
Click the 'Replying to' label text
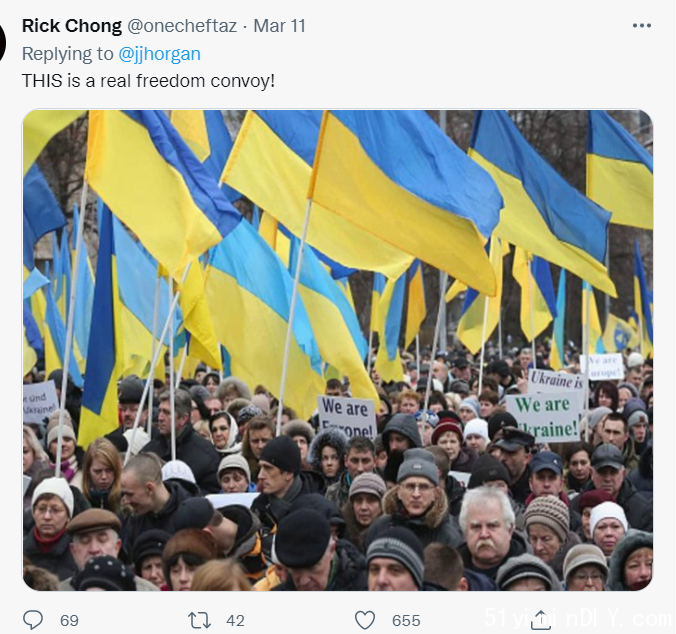click(67, 54)
